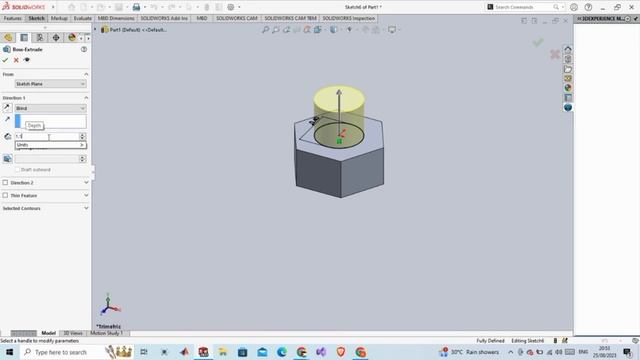Accept the Boss-Extrude with green checkmark
This screenshot has height=360, width=640.
coord(5,60)
